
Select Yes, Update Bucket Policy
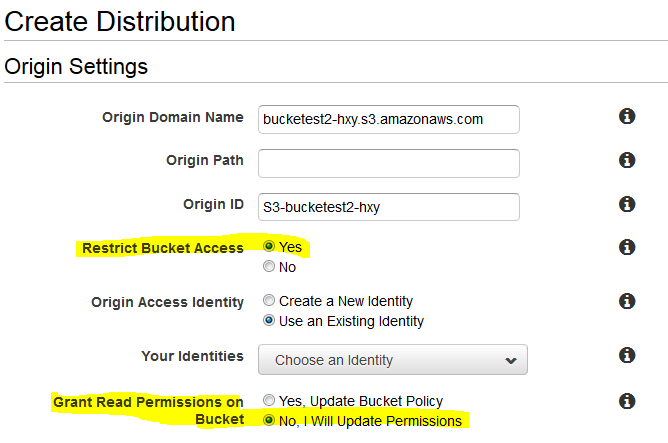(x=269, y=400)
